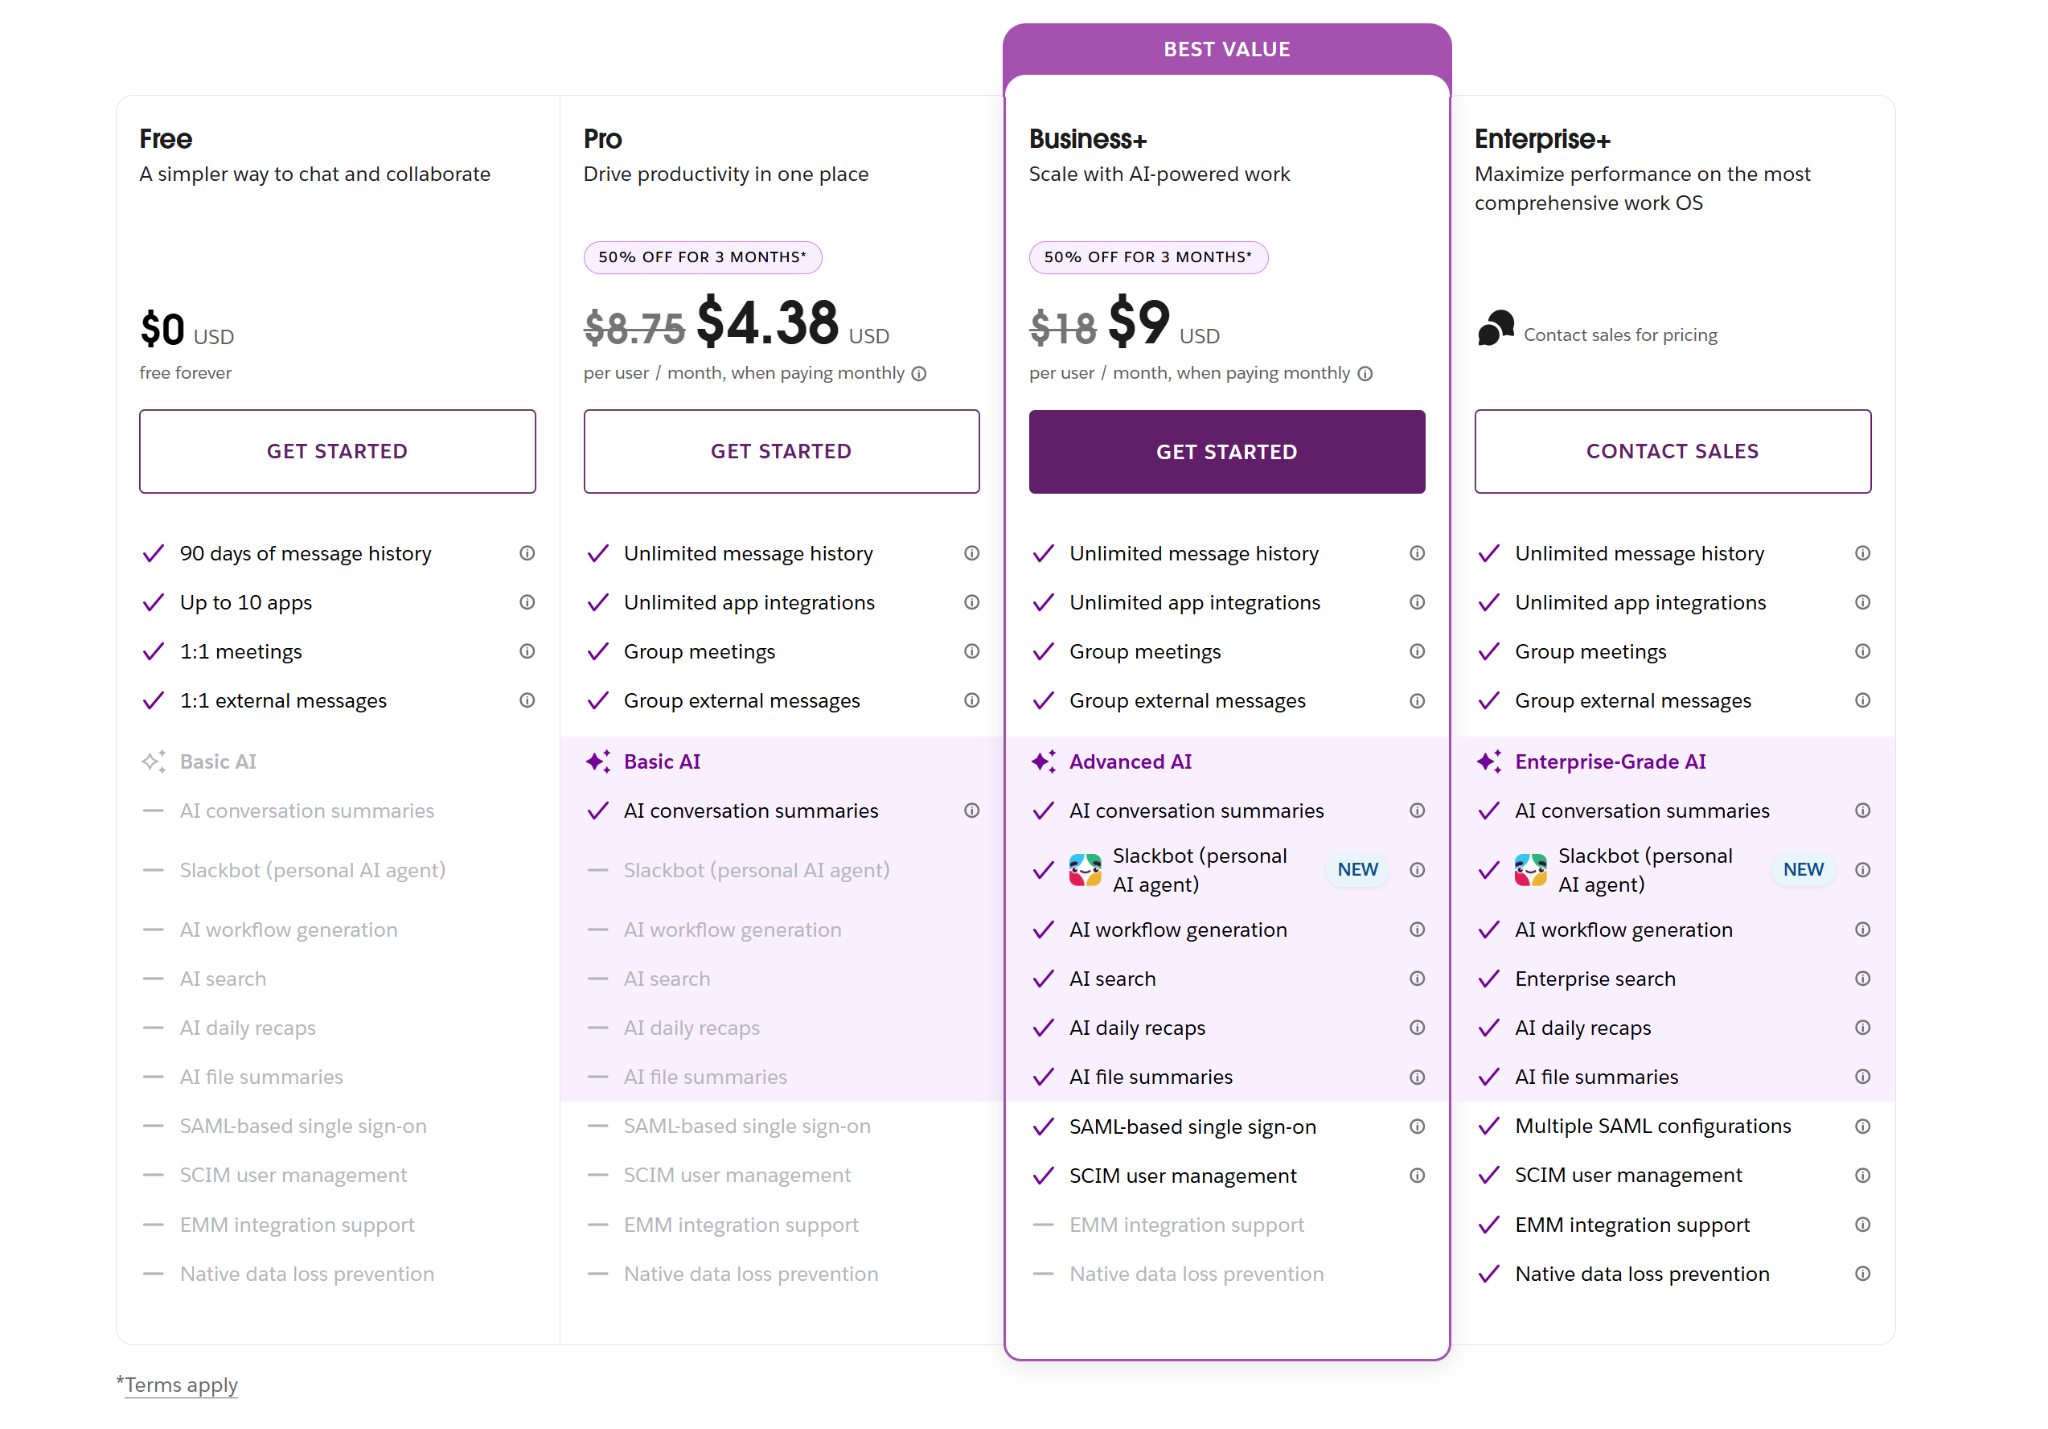Click info icon next to Business+ monthly pricing
Image resolution: width=2048 pixels, height=1429 pixels.
[1365, 373]
